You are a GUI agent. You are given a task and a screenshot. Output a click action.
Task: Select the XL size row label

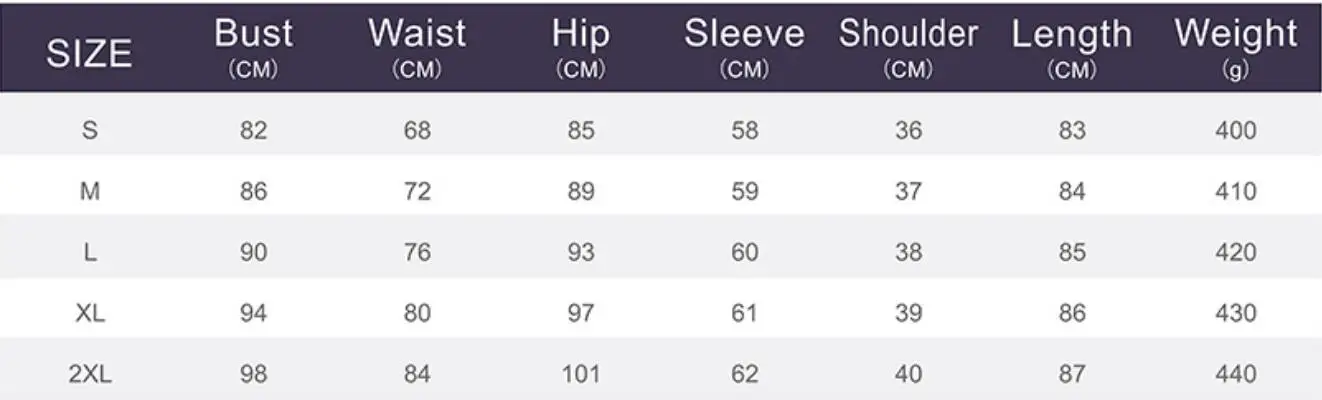(89, 314)
